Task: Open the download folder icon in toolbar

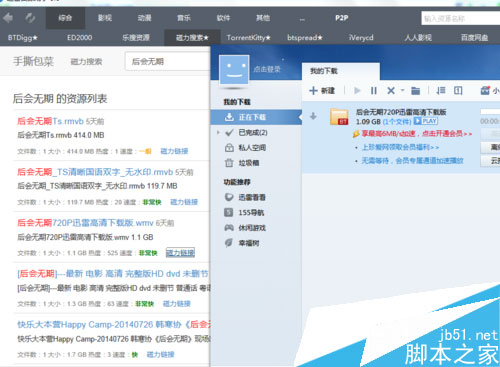Action: click(x=415, y=91)
